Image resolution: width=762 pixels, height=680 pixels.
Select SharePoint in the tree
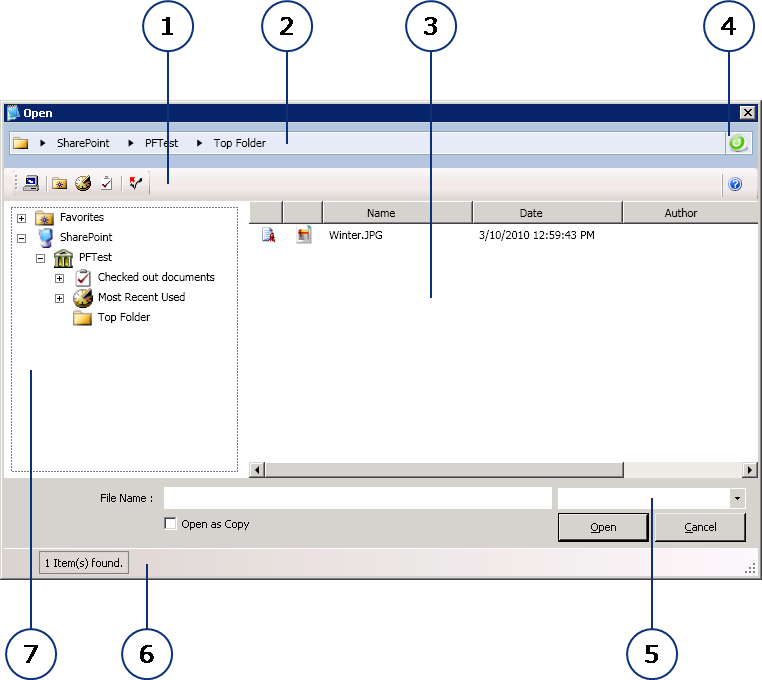pyautogui.click(x=86, y=237)
